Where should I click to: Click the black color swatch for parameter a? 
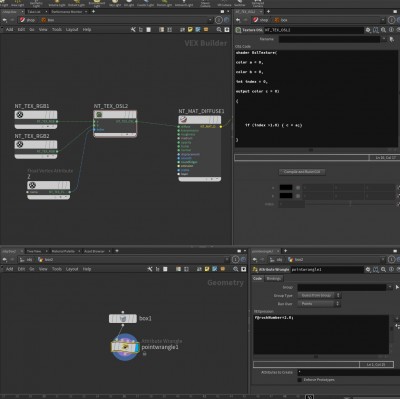coord(286,188)
